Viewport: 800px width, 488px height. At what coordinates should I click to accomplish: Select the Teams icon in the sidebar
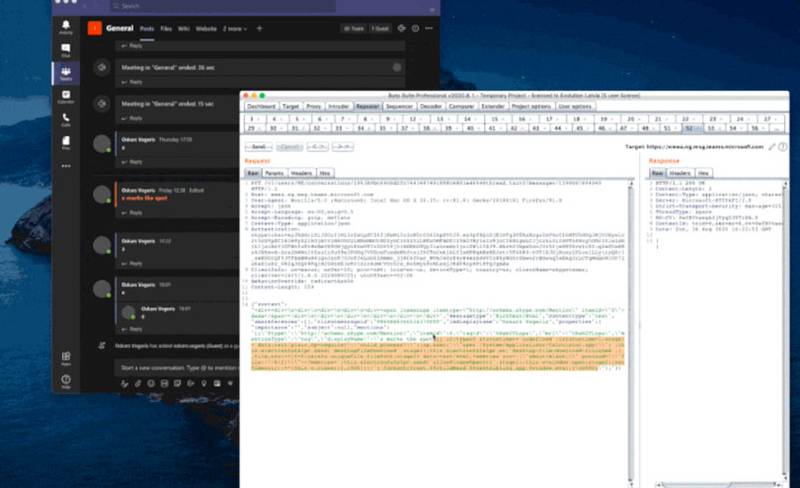[x=66, y=74]
